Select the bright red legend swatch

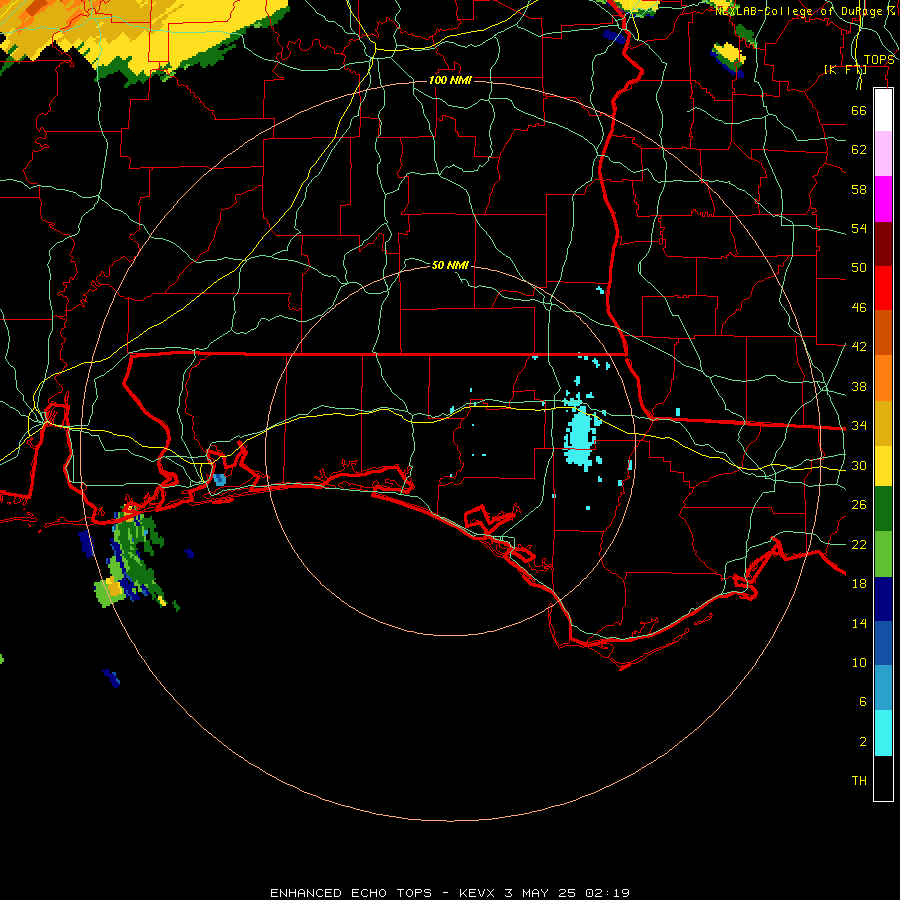pos(883,288)
